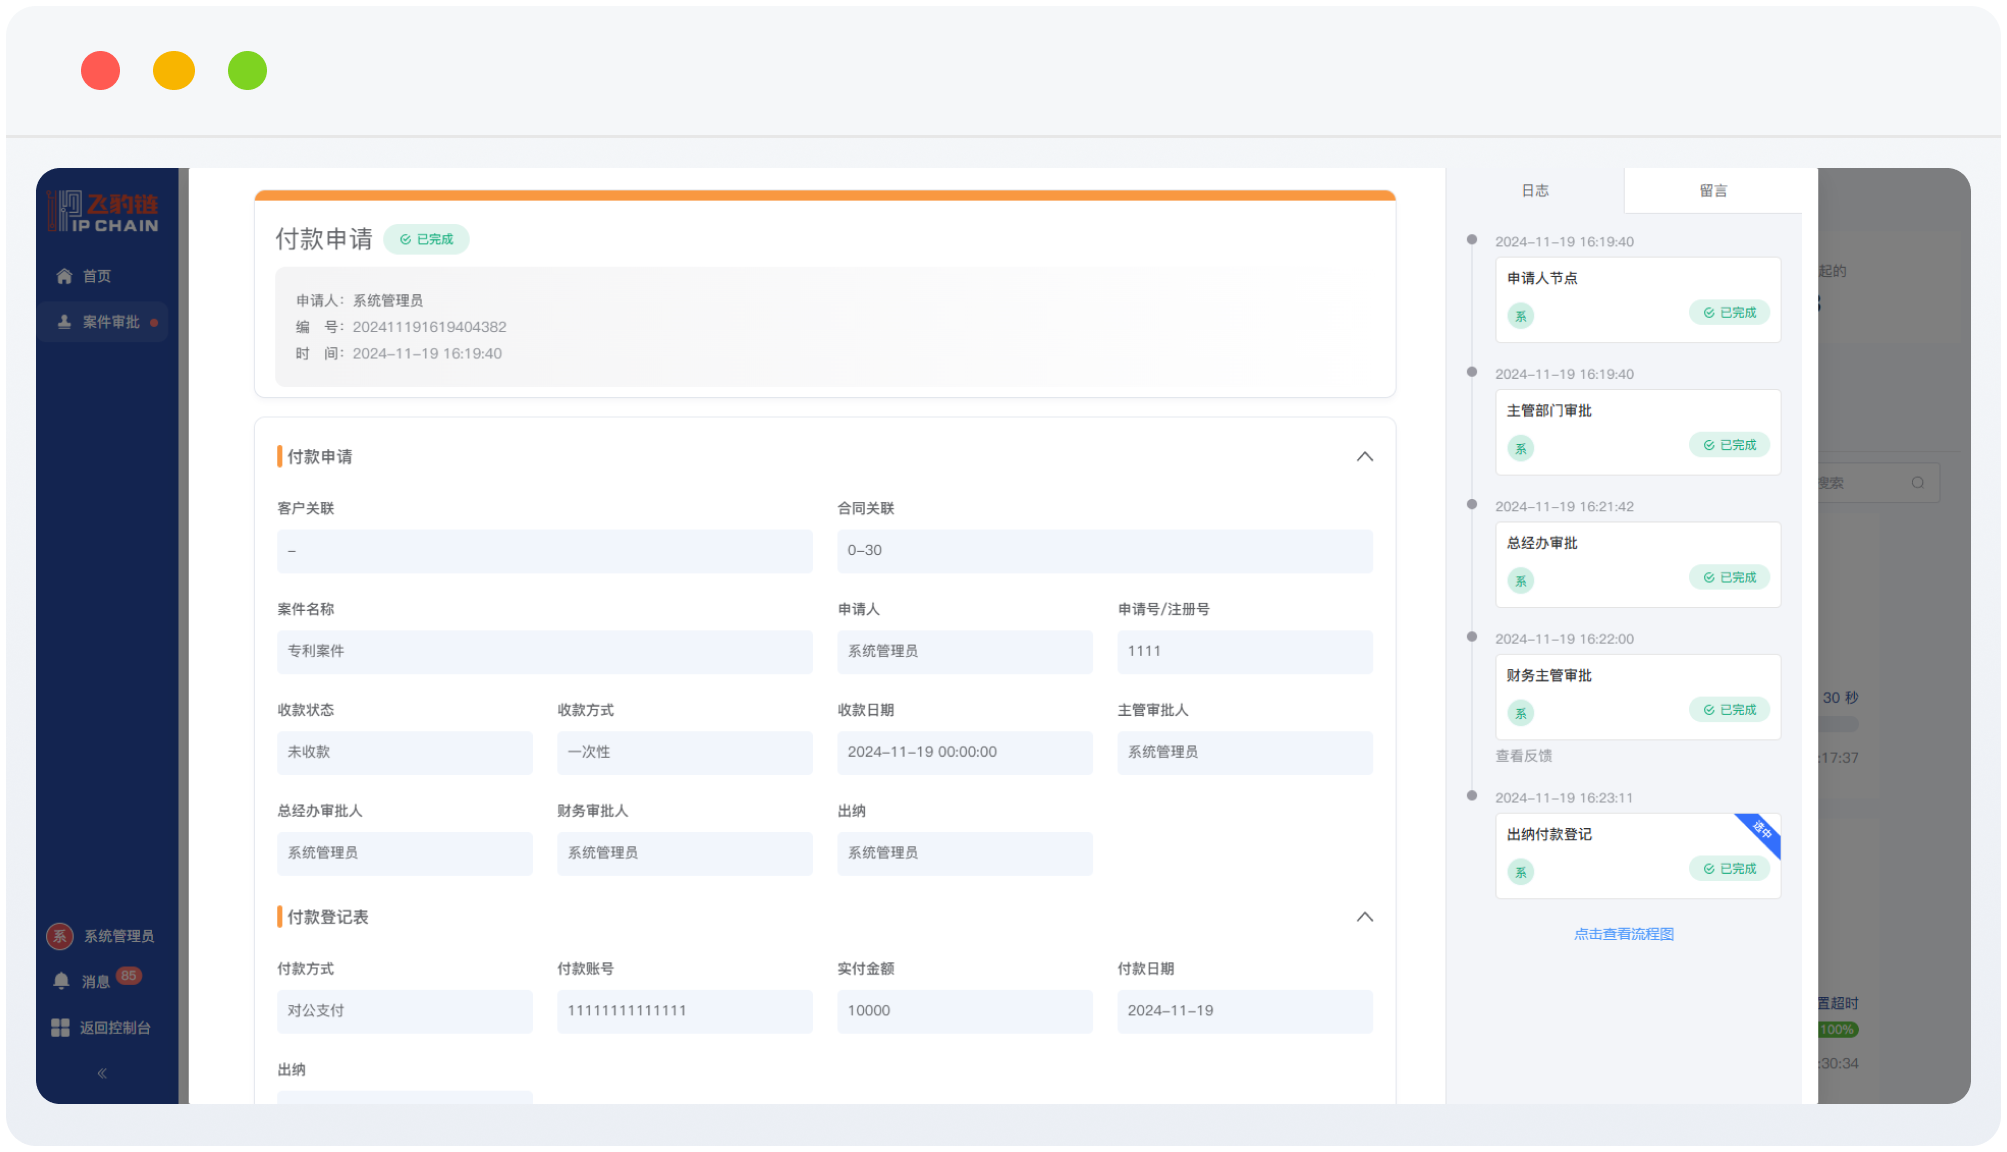Click the search magnifier icon on the right

tap(1918, 483)
